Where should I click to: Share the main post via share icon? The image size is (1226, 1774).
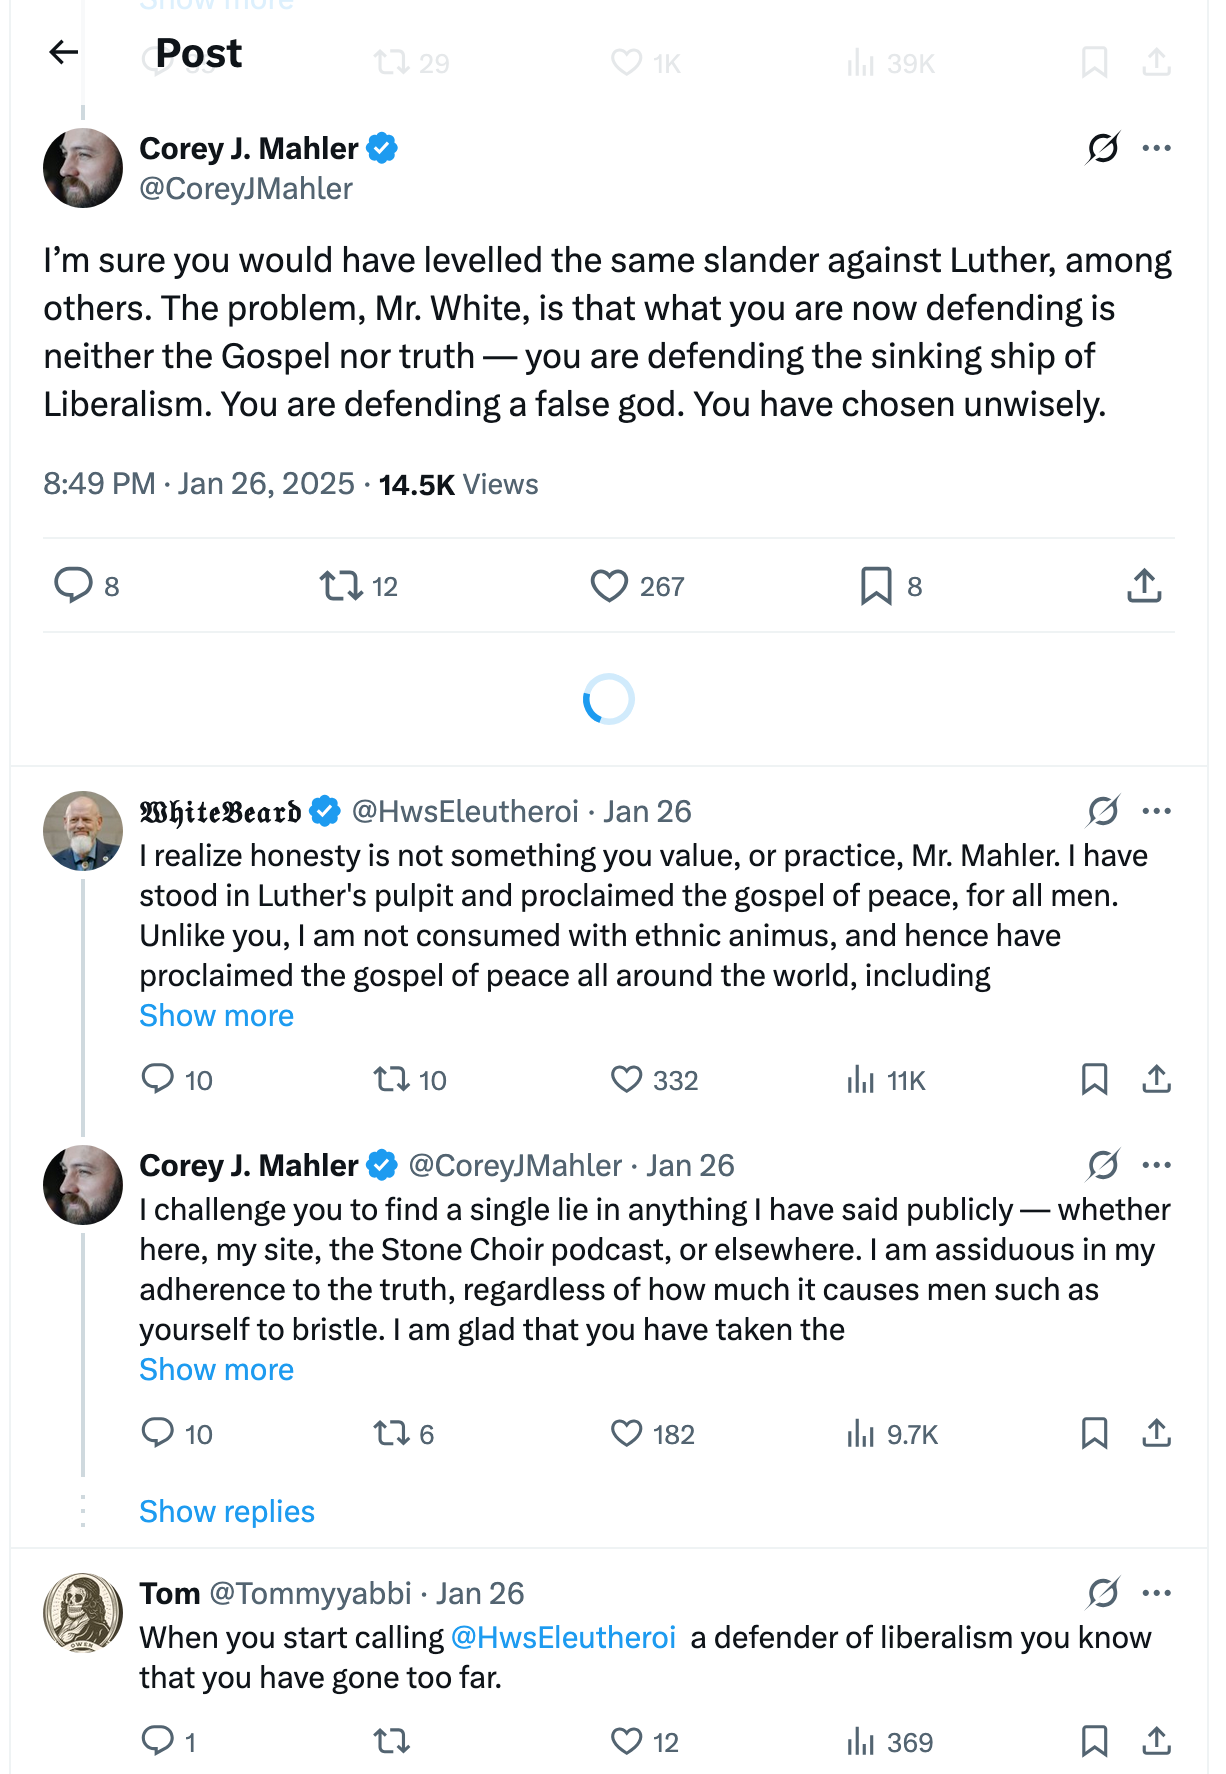[x=1144, y=585]
